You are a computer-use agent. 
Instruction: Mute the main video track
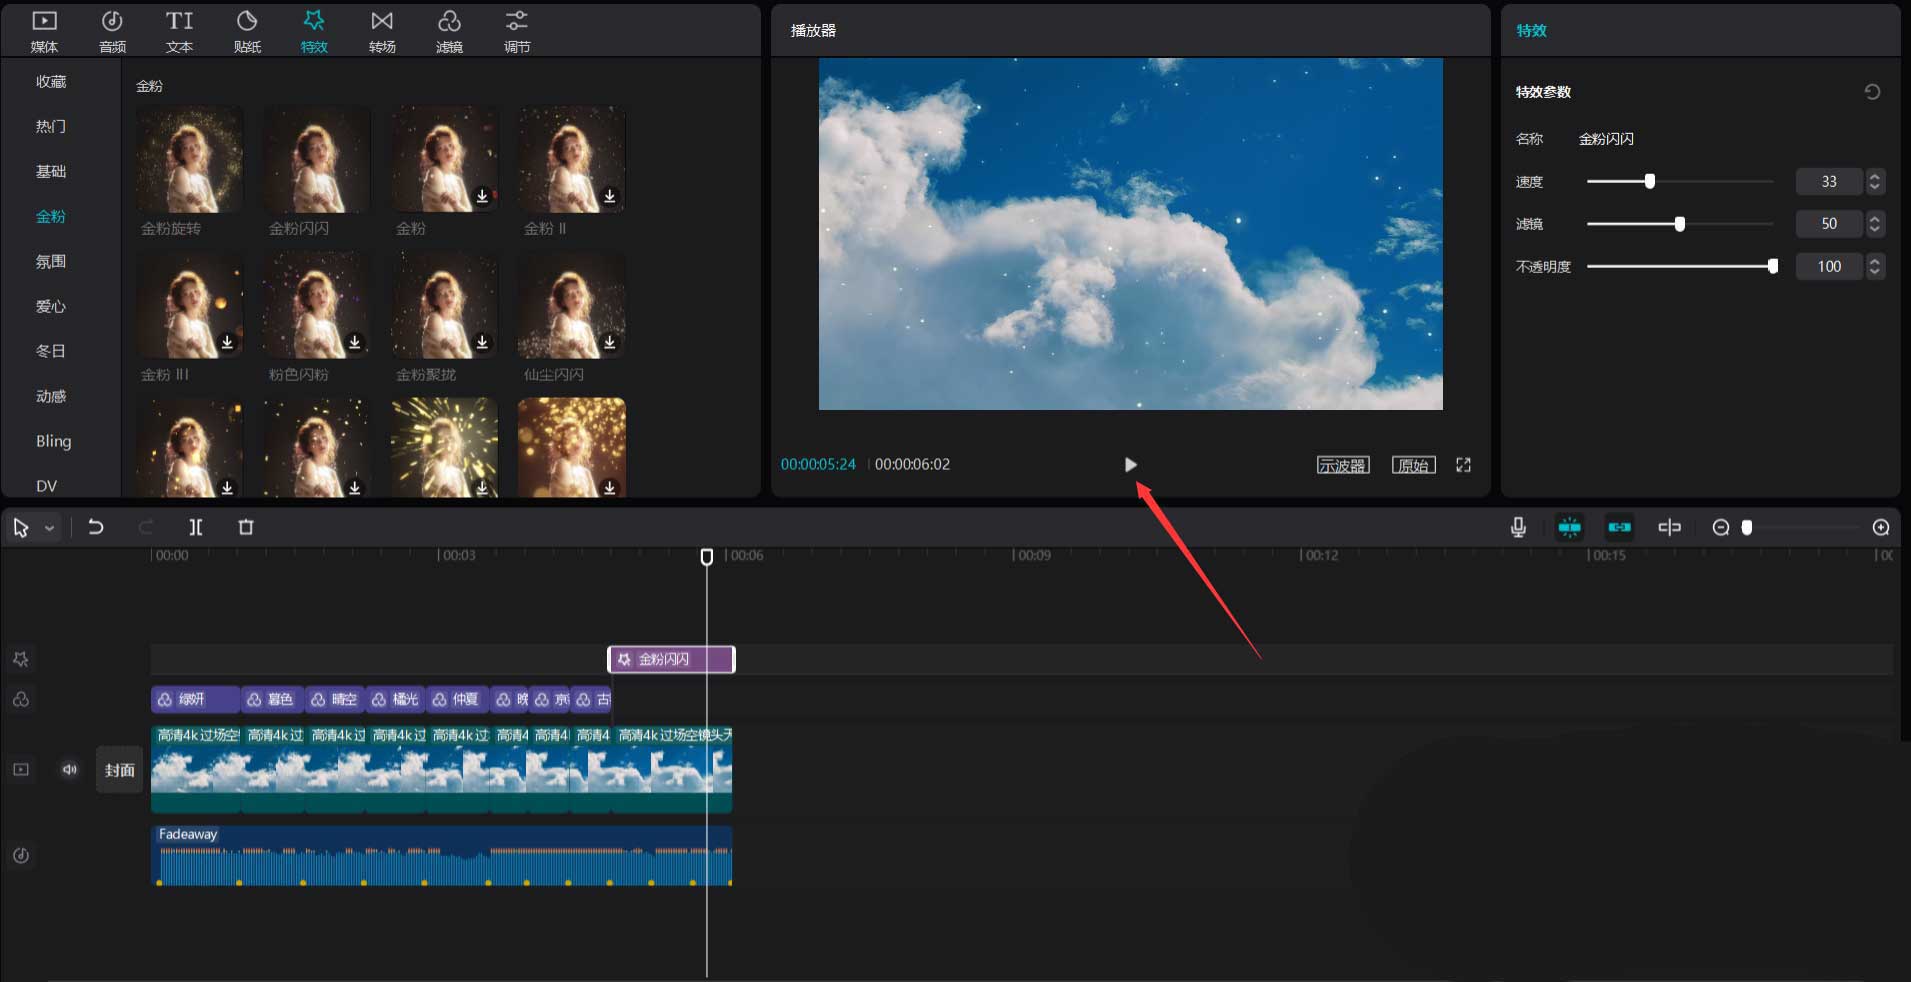tap(69, 769)
